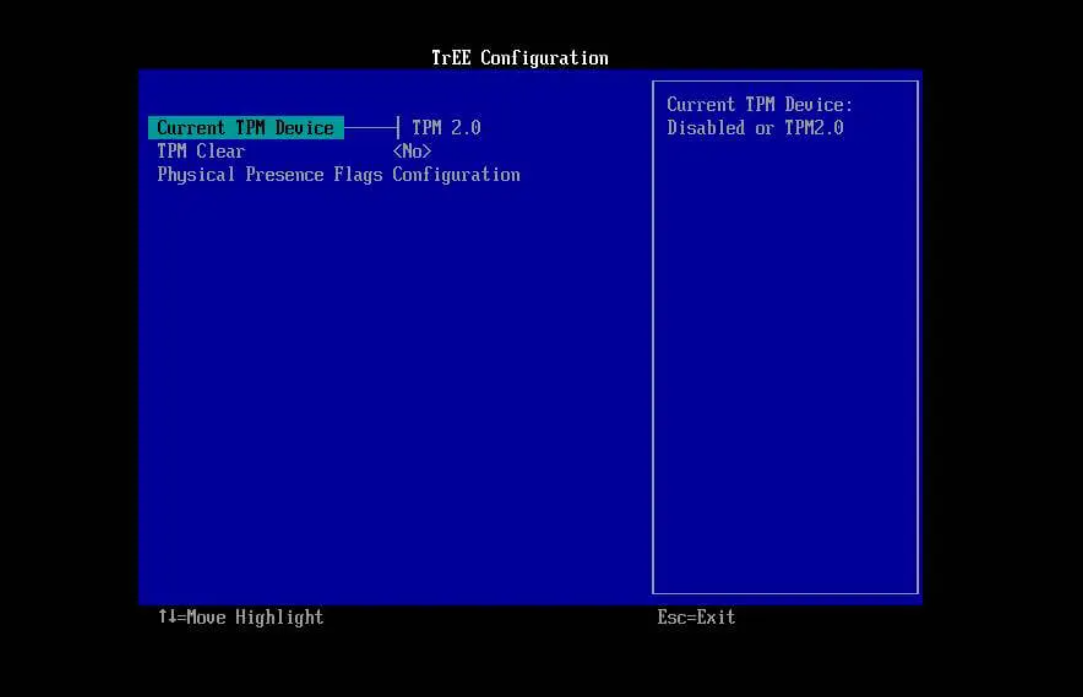Click the Move Highlight key hint
This screenshot has width=1083, height=697.
[x=240, y=617]
